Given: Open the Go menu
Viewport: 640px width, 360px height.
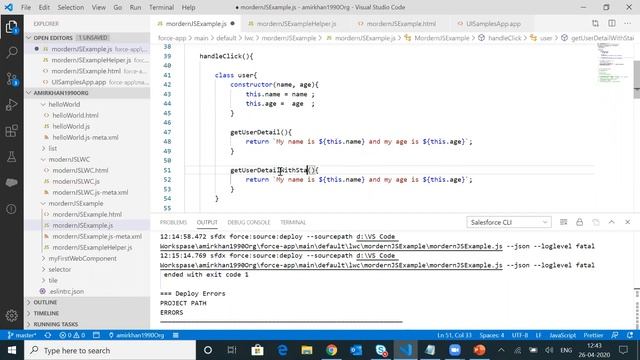Looking at the screenshot, I should (118, 7).
